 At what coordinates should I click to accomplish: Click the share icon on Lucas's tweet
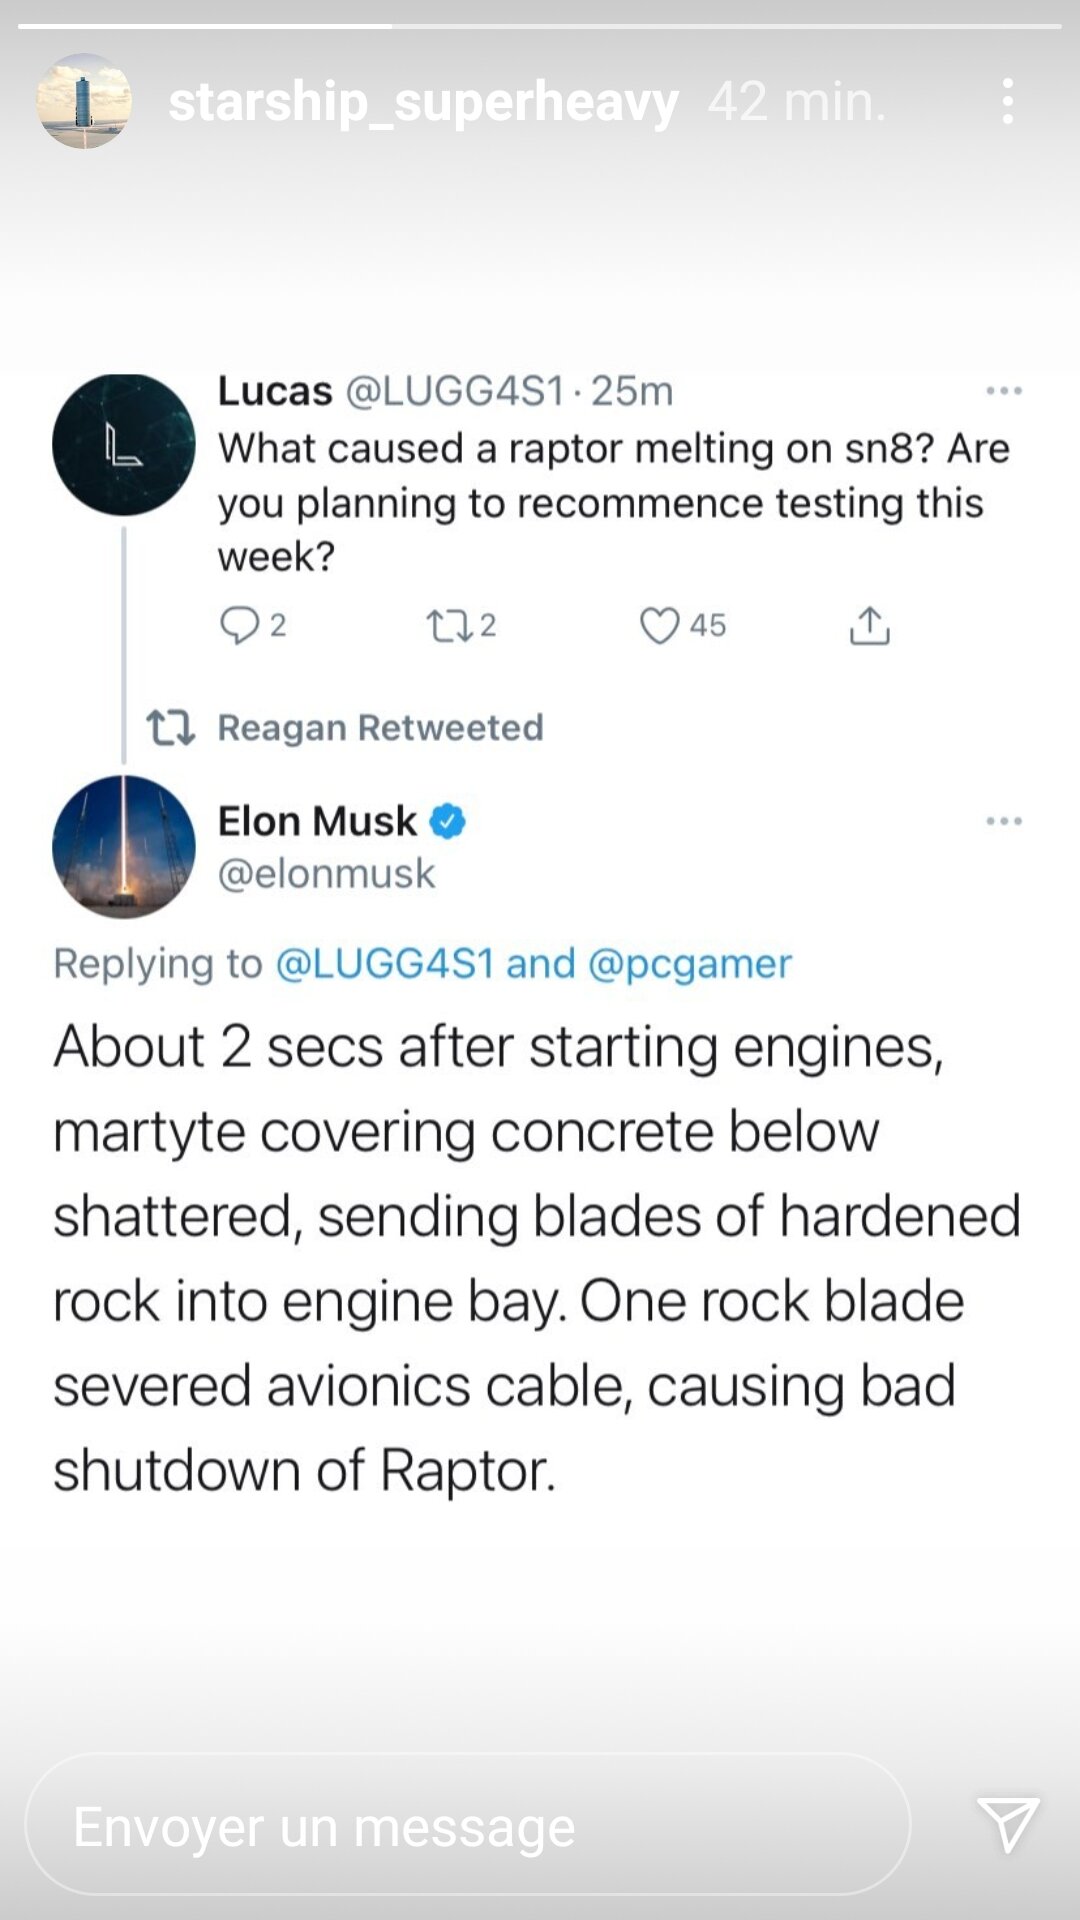coord(869,626)
